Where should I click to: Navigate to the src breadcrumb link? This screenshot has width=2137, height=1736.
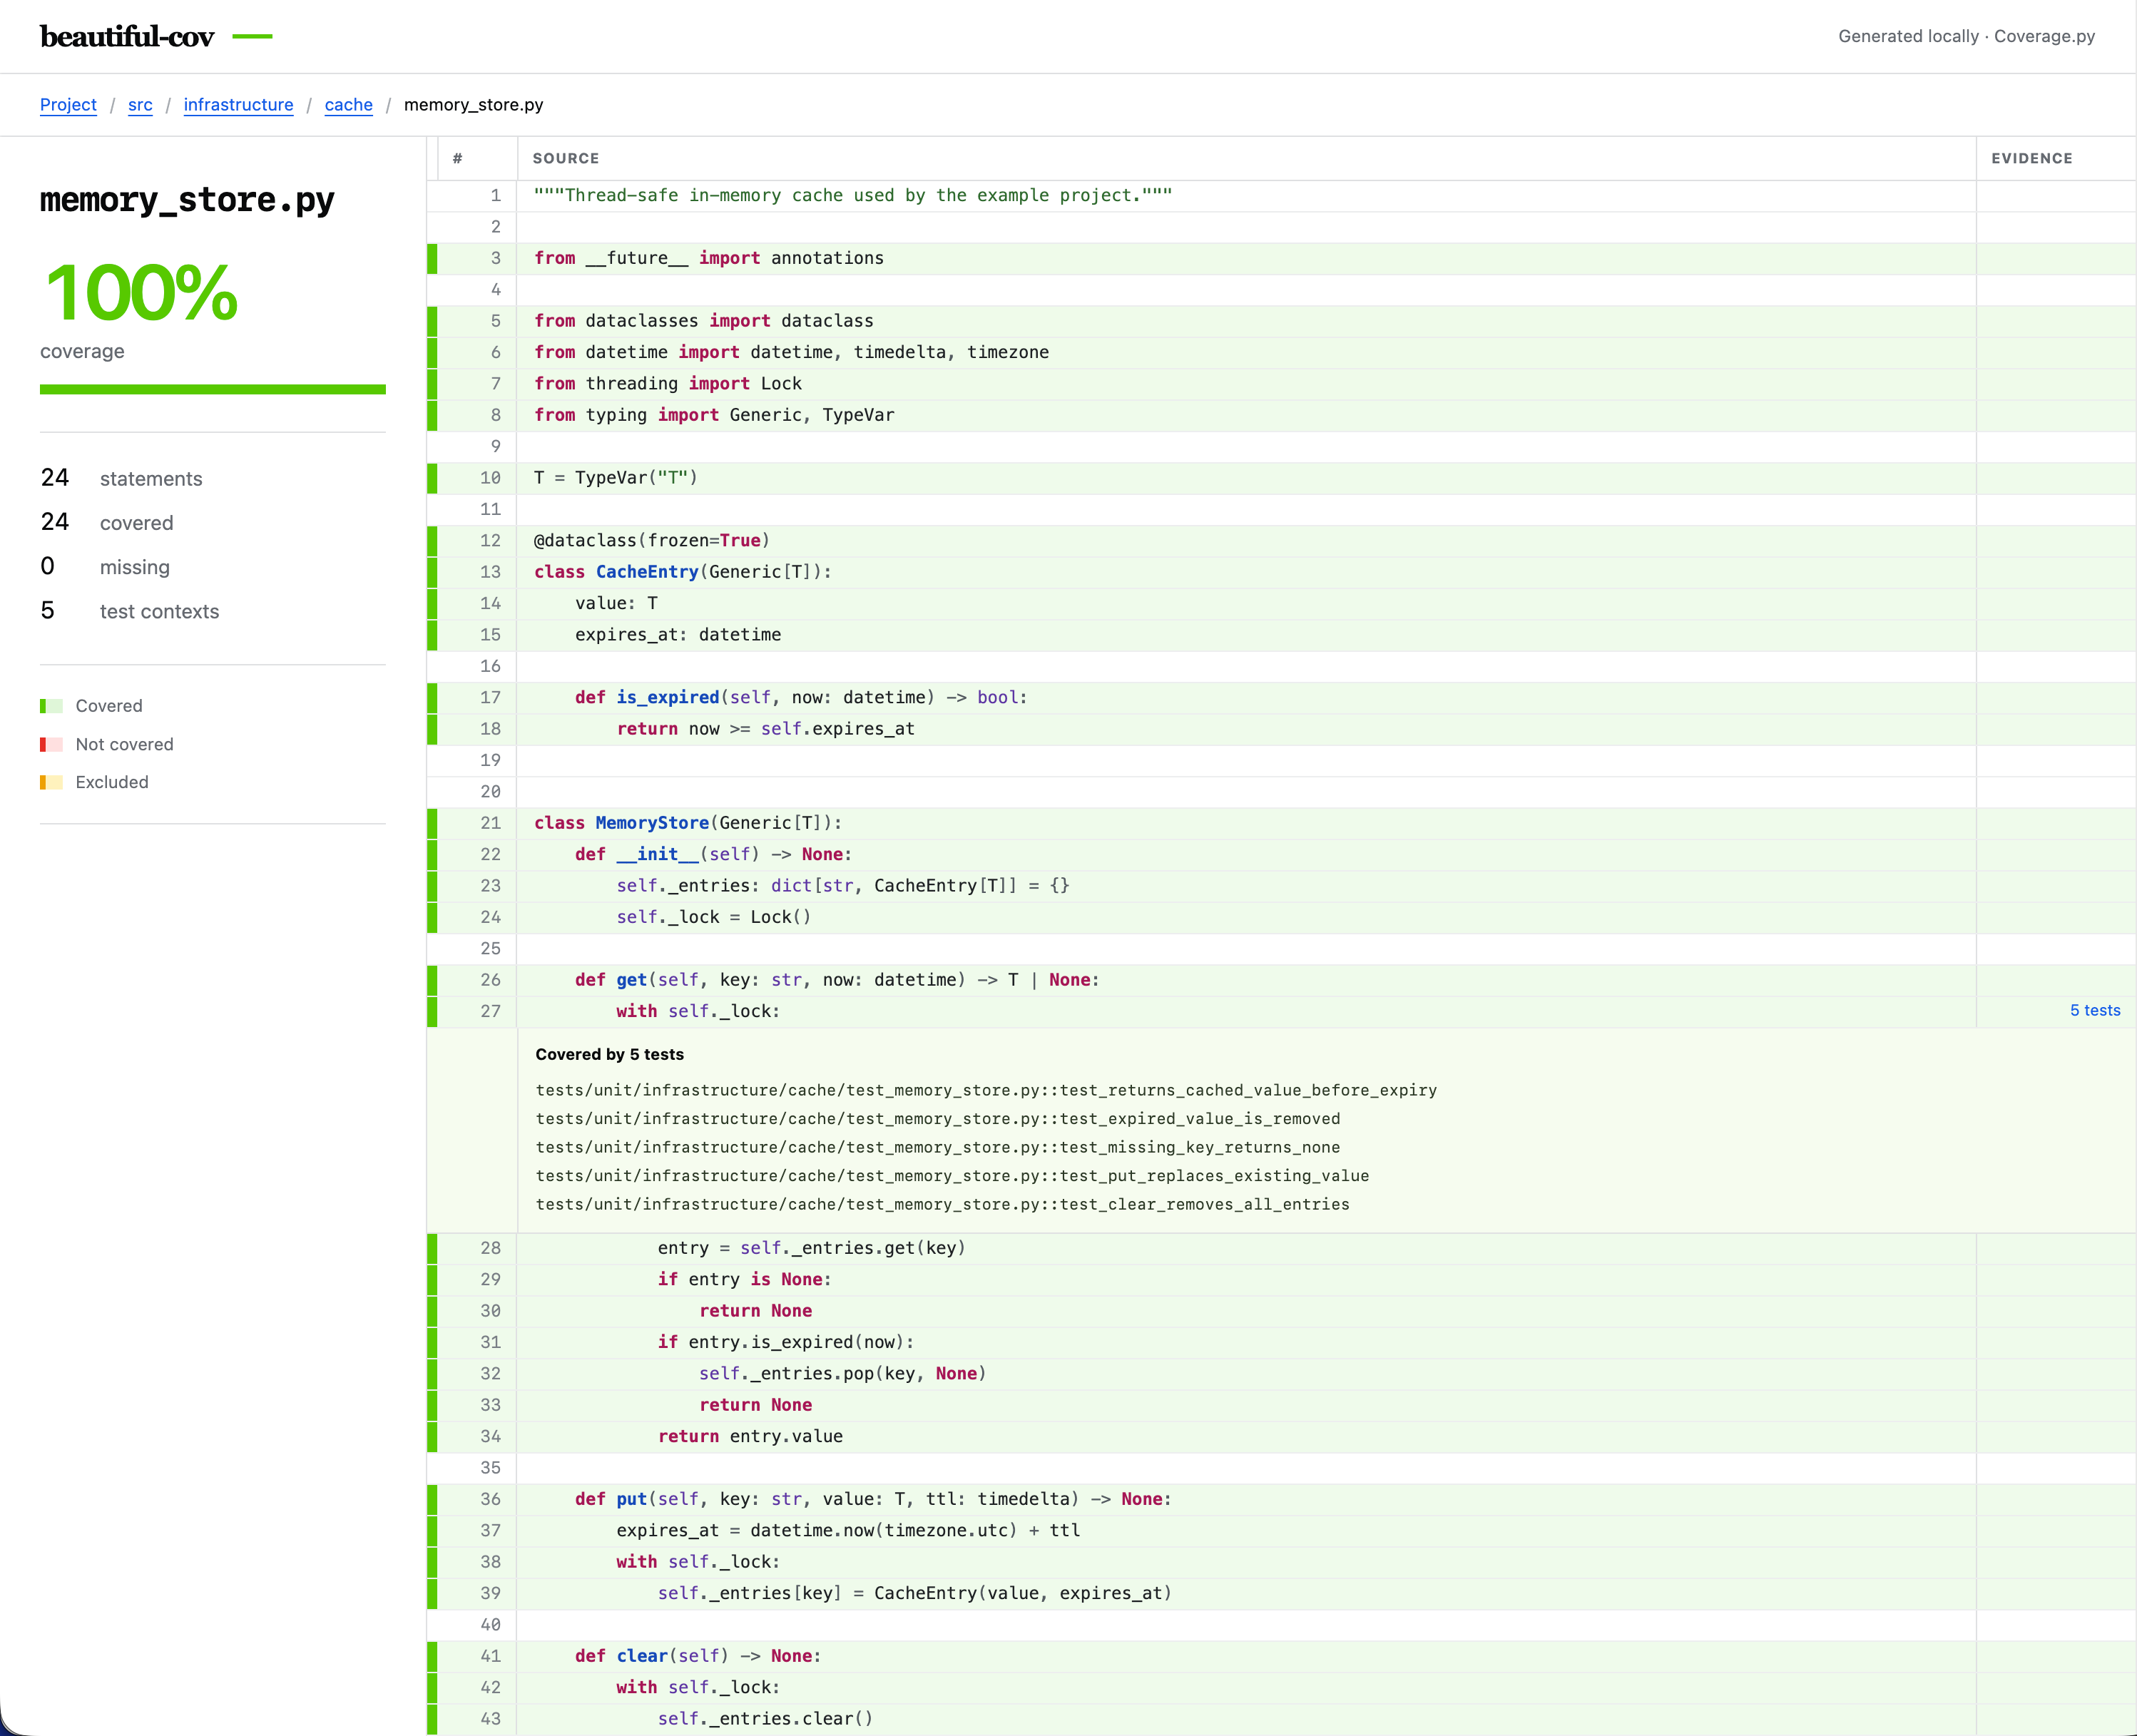[140, 105]
